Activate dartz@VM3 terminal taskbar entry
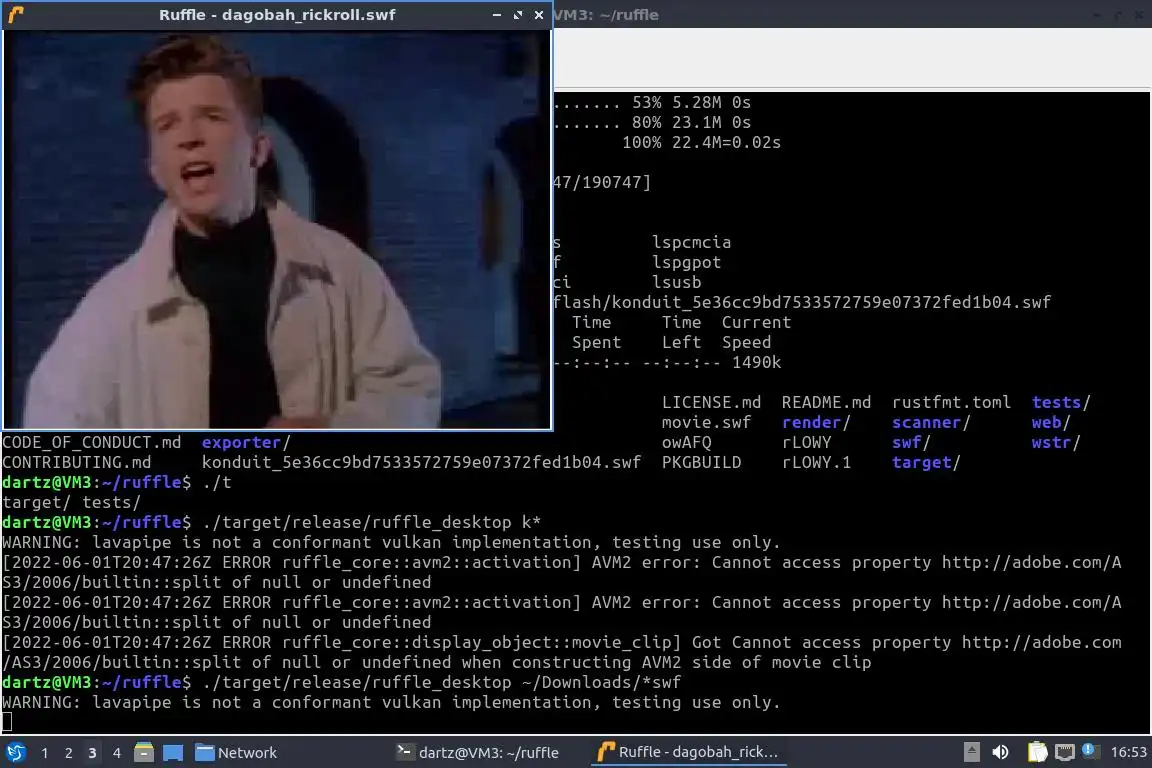The height and width of the screenshot is (768, 1152). [478, 753]
